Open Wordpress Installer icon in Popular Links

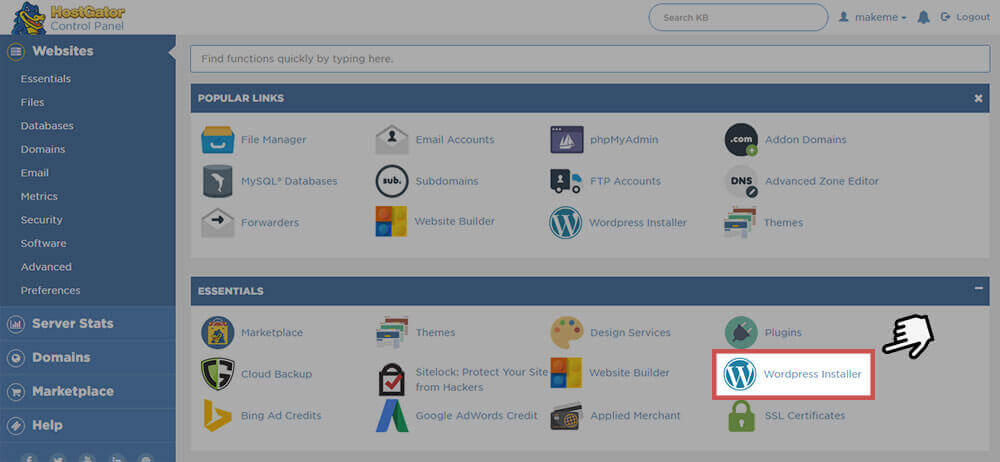pyautogui.click(x=566, y=223)
